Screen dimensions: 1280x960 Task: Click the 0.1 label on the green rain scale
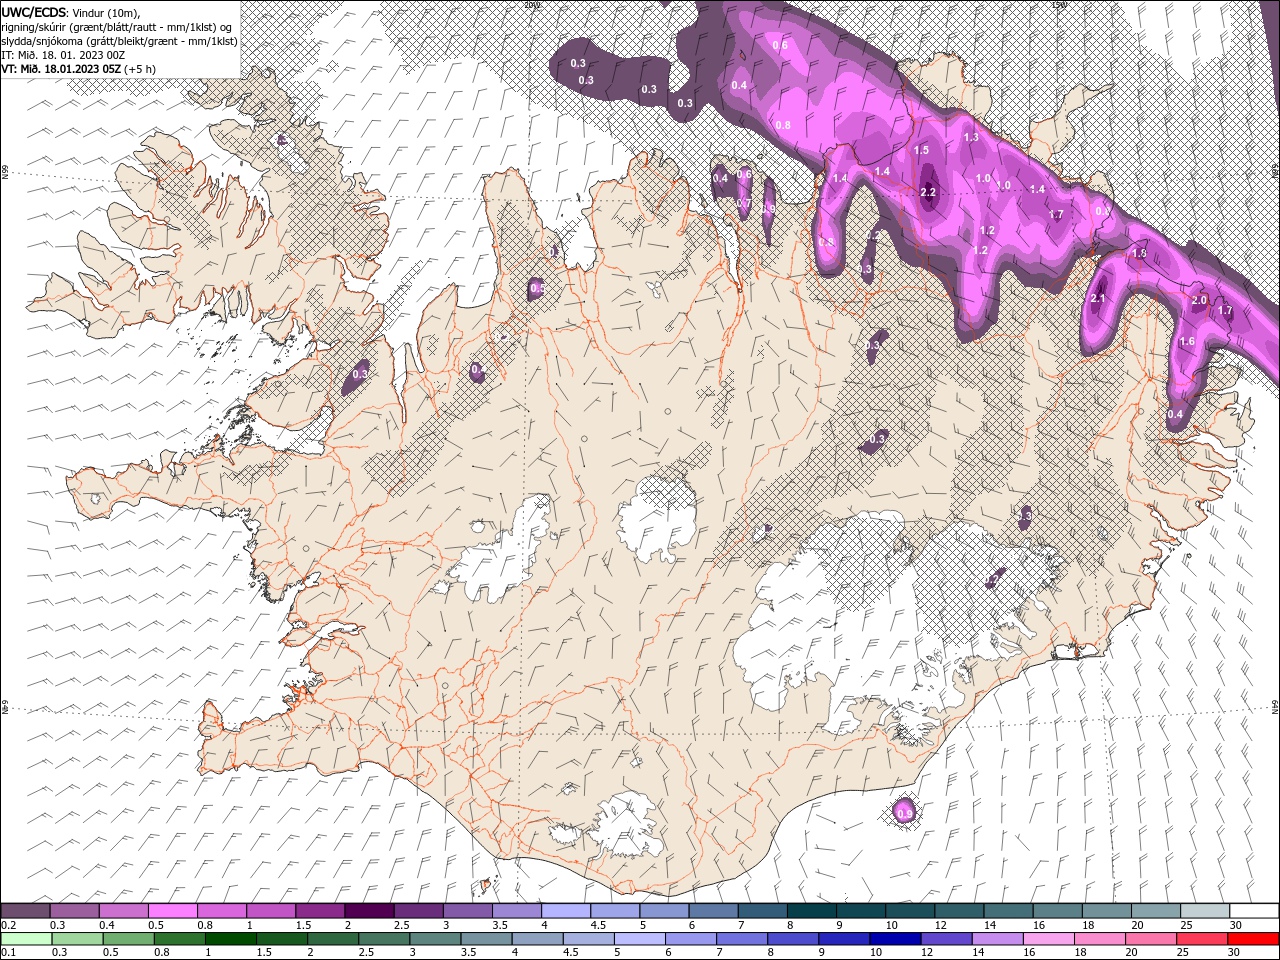(7, 953)
